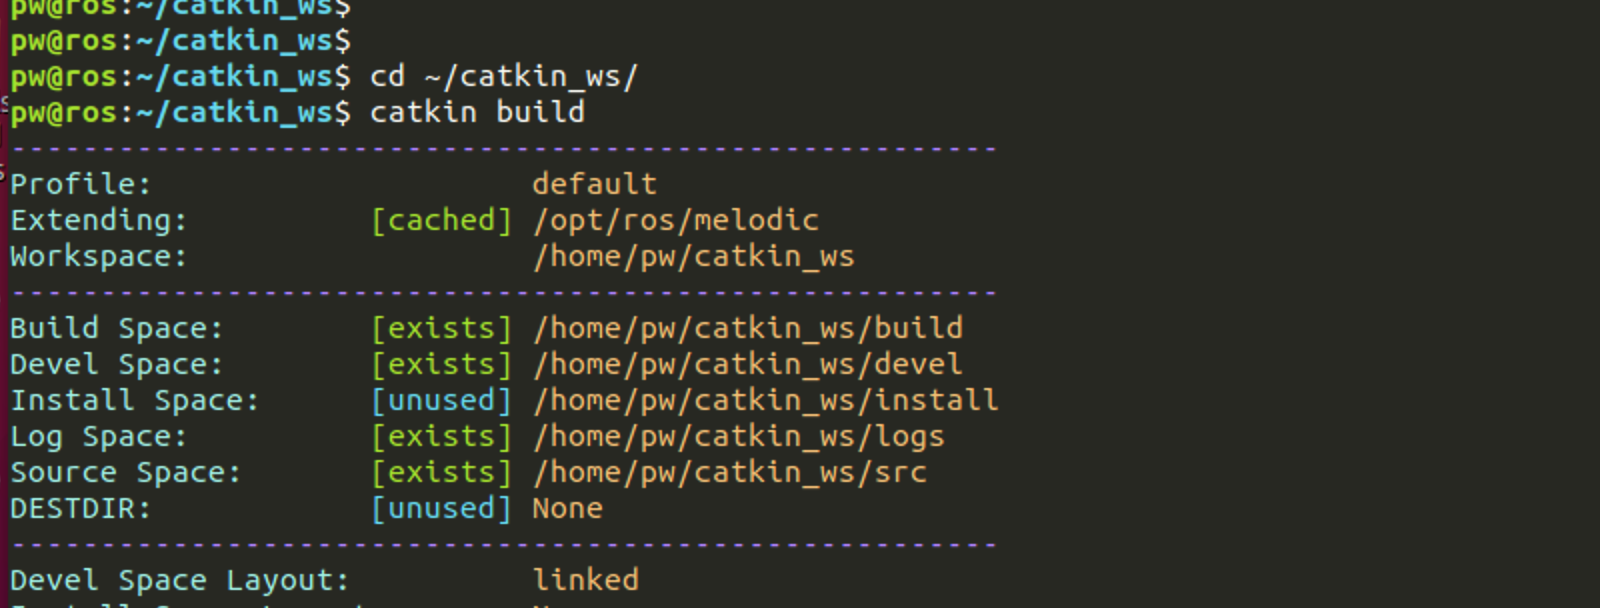Screen dimensions: 1600x608
Task: Click the /home/pw/catkin_ws/build path
Action: (x=748, y=328)
